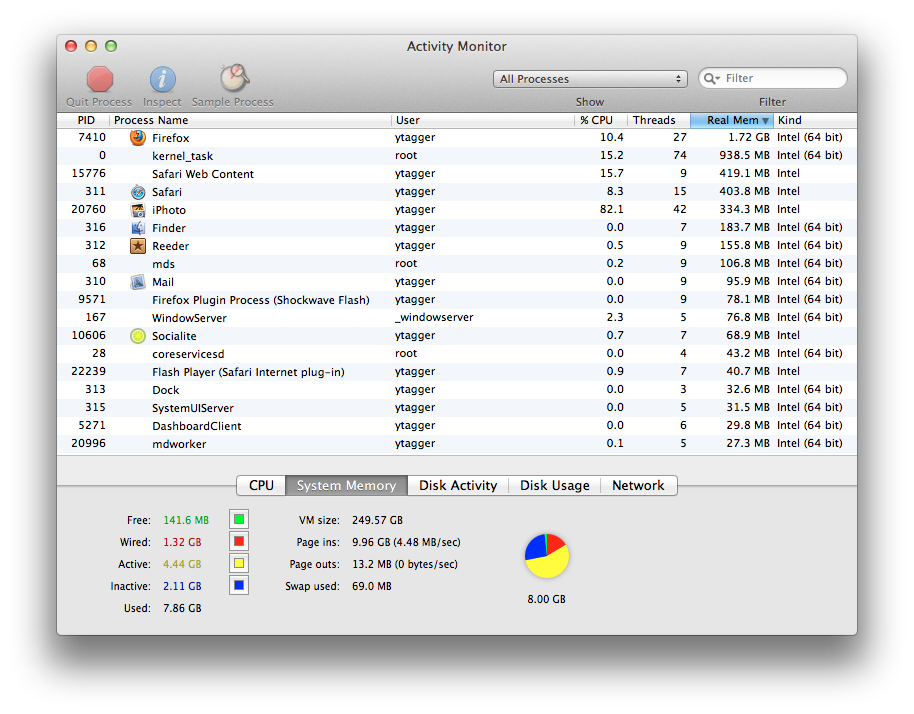The width and height of the screenshot is (914, 714).
Task: Select the mds process row
Action: click(x=457, y=263)
